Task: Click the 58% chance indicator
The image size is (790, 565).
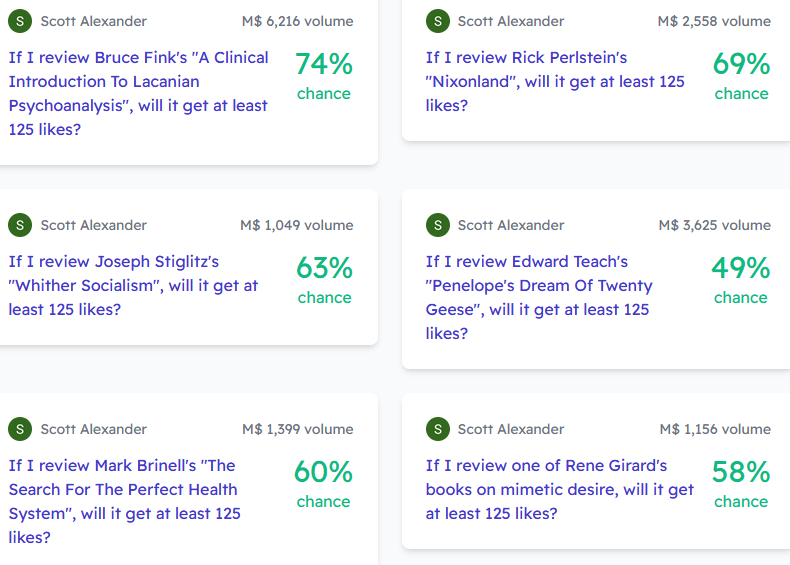Action: pyautogui.click(x=741, y=483)
